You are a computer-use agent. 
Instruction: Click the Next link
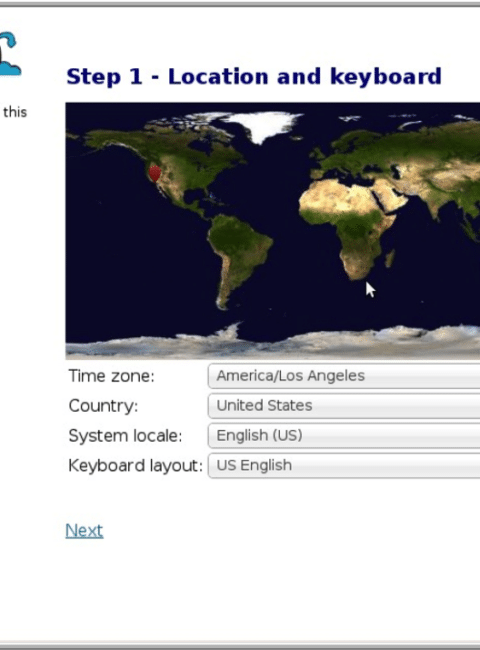click(x=84, y=531)
